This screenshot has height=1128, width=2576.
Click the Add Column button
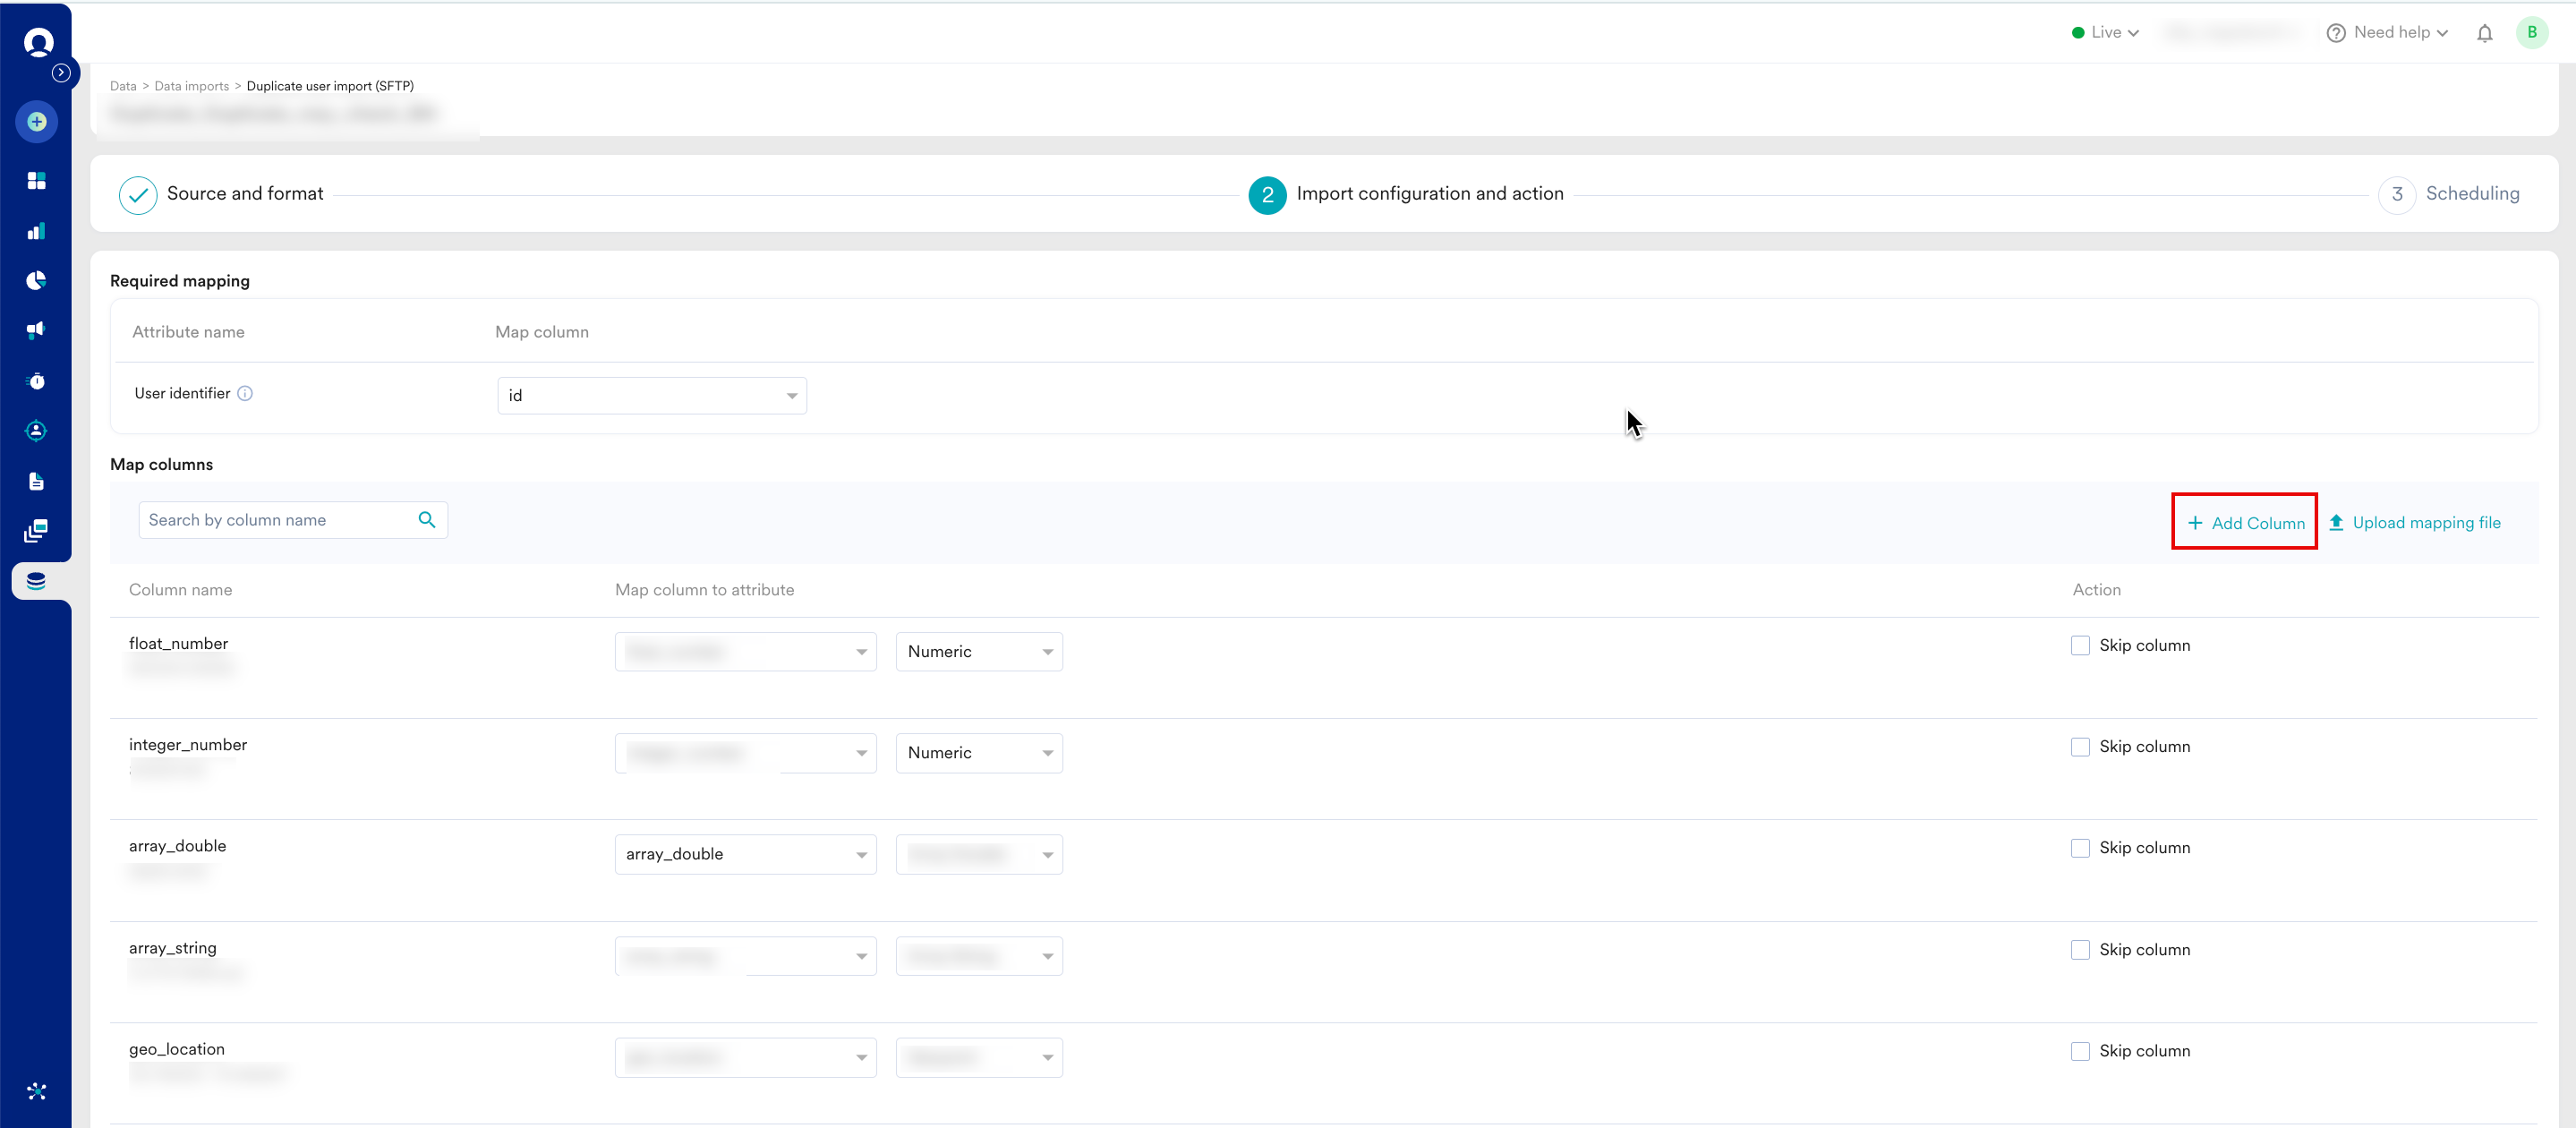tap(2244, 523)
